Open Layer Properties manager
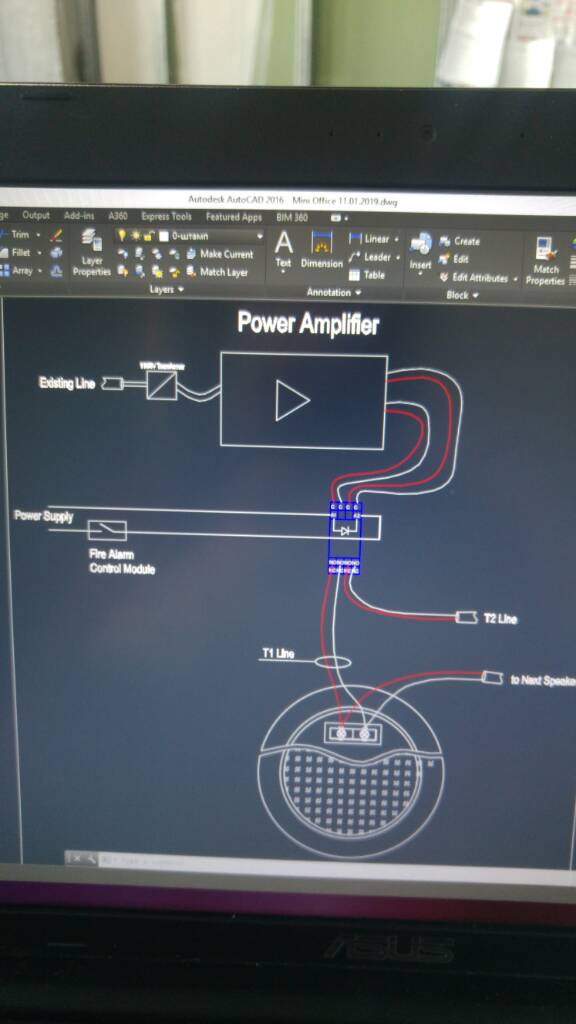The height and width of the screenshot is (1024, 576). click(91, 254)
